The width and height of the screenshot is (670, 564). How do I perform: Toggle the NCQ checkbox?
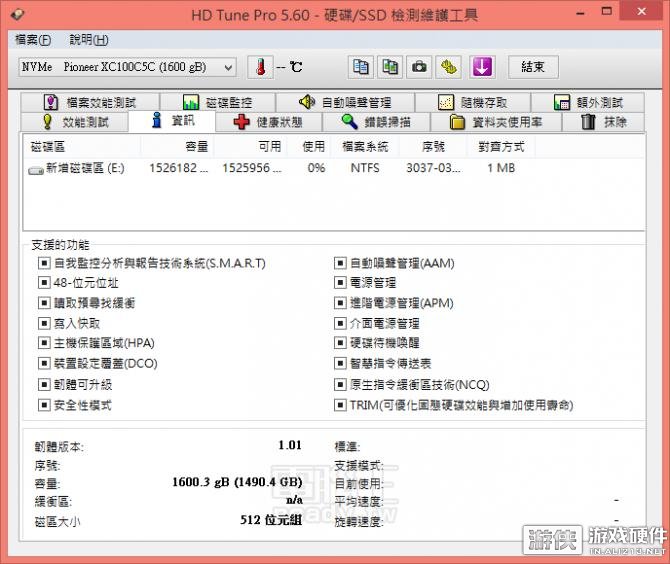click(x=340, y=385)
